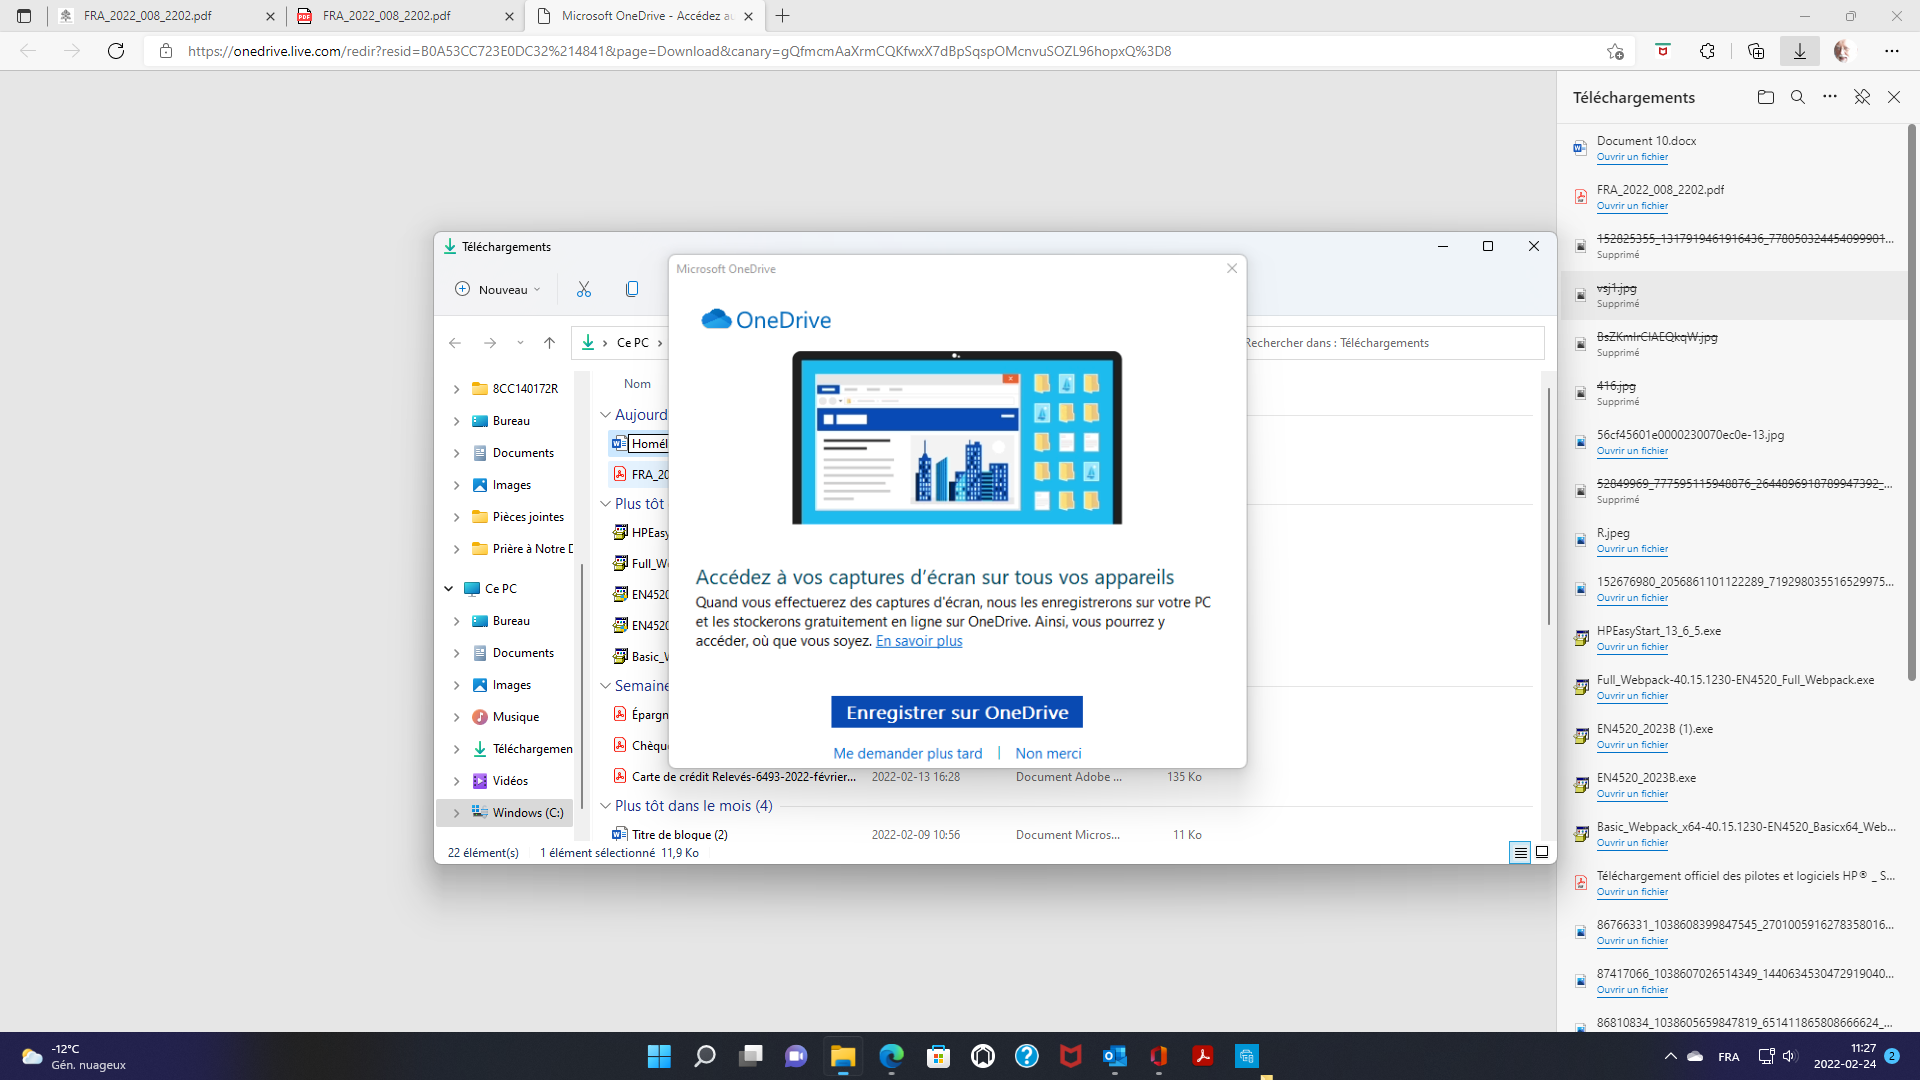Click the copy icon in Explorer toolbar

[x=632, y=289]
